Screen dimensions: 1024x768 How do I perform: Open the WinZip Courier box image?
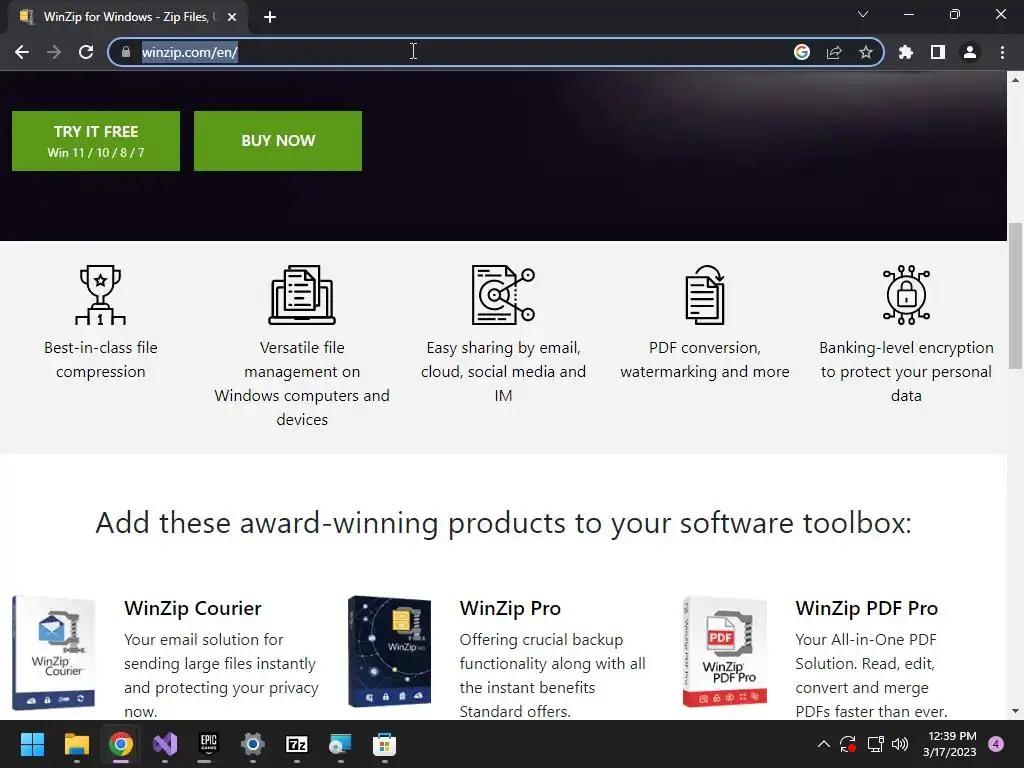click(x=54, y=652)
